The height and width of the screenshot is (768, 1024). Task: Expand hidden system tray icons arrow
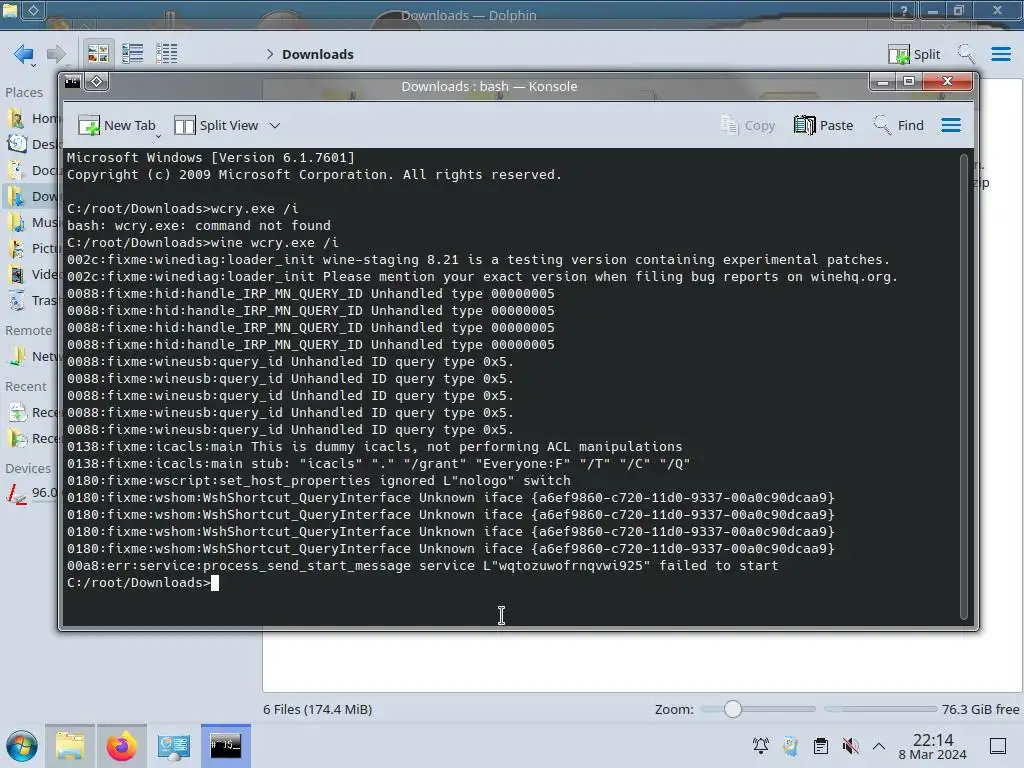[x=879, y=746]
